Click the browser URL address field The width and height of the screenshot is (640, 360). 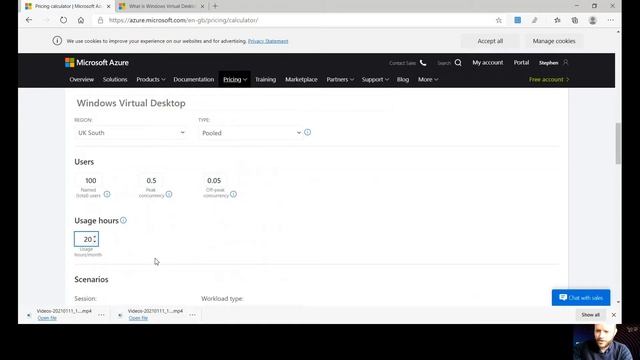point(294,20)
